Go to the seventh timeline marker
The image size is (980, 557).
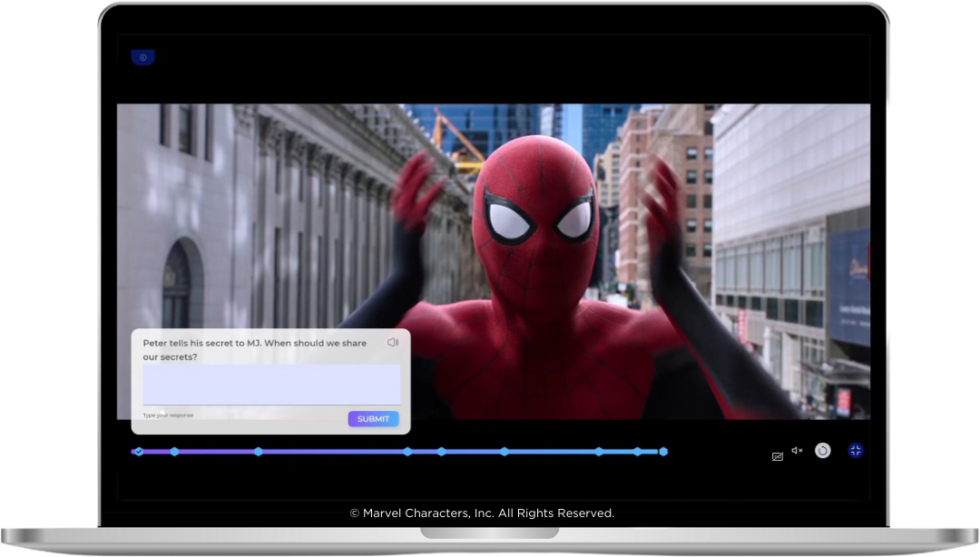(x=599, y=452)
